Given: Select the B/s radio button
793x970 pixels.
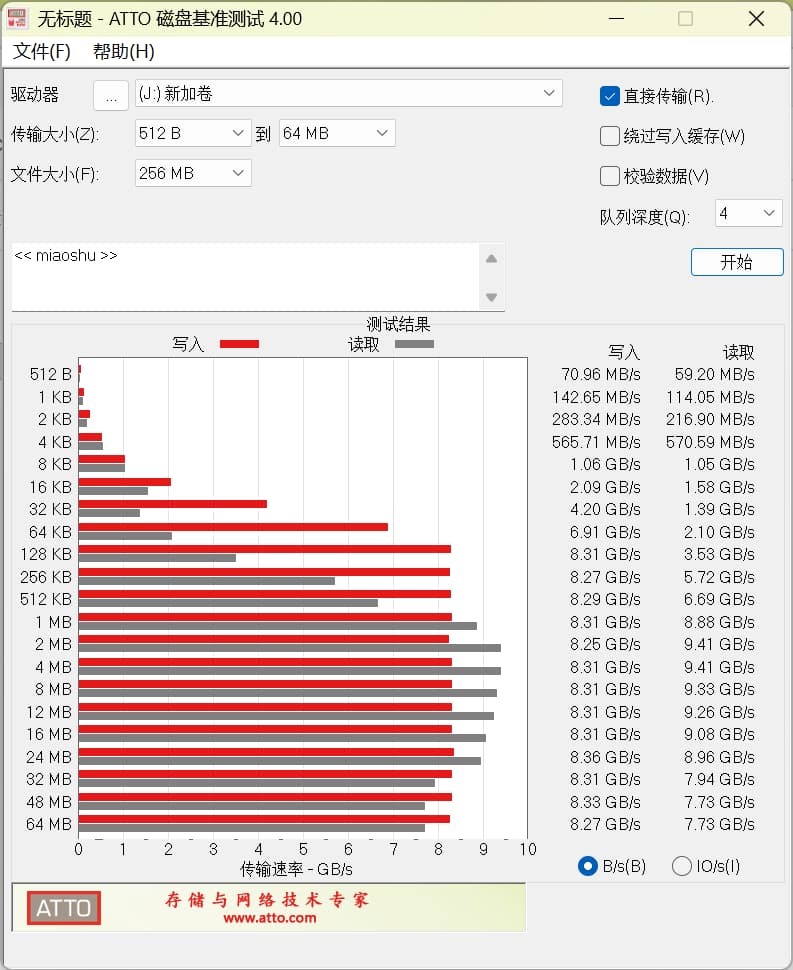Looking at the screenshot, I should pos(588,866).
